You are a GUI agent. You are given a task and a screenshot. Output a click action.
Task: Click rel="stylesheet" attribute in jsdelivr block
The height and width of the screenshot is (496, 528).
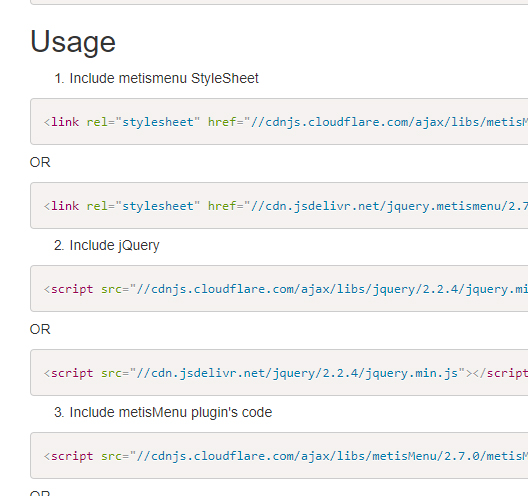click(143, 206)
